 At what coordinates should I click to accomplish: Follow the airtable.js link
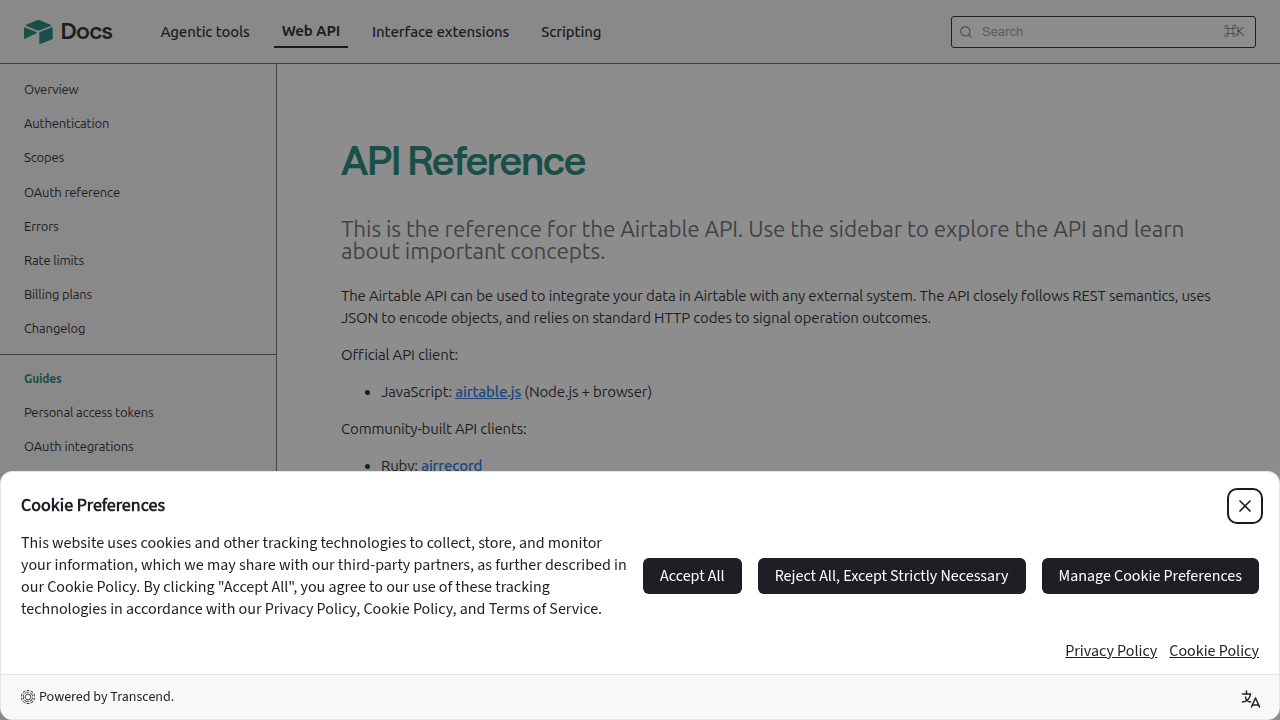(x=488, y=392)
